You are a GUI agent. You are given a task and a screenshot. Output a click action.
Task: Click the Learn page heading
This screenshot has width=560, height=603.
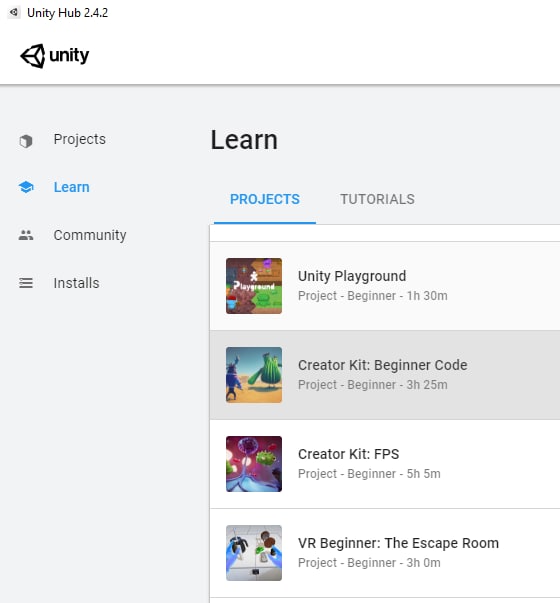point(244,140)
